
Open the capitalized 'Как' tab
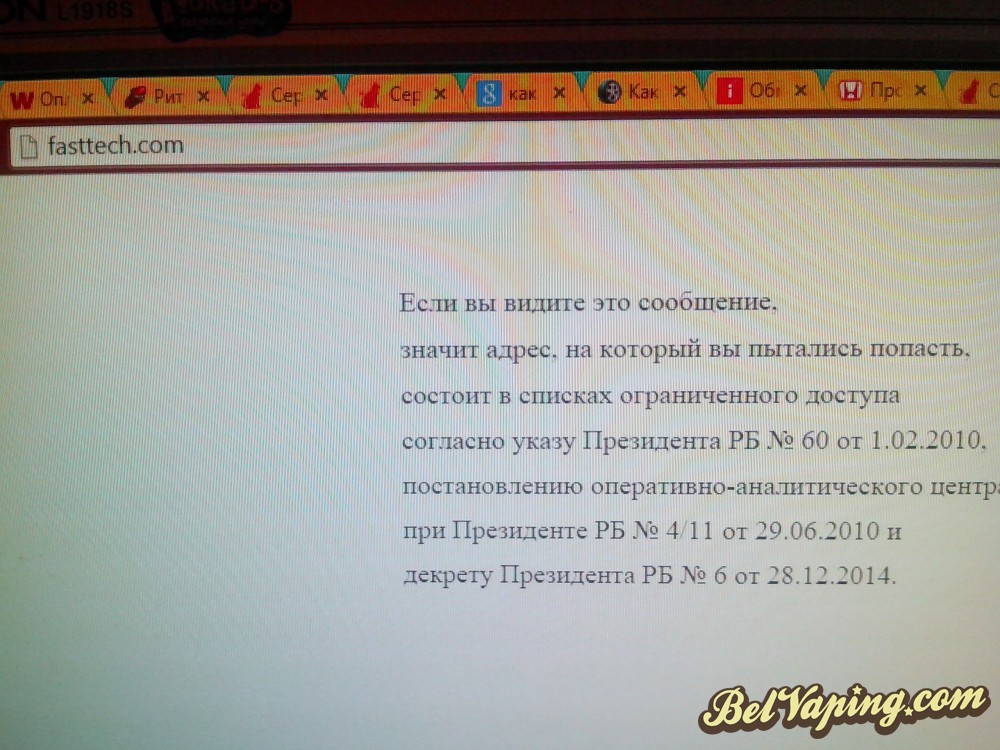643,92
